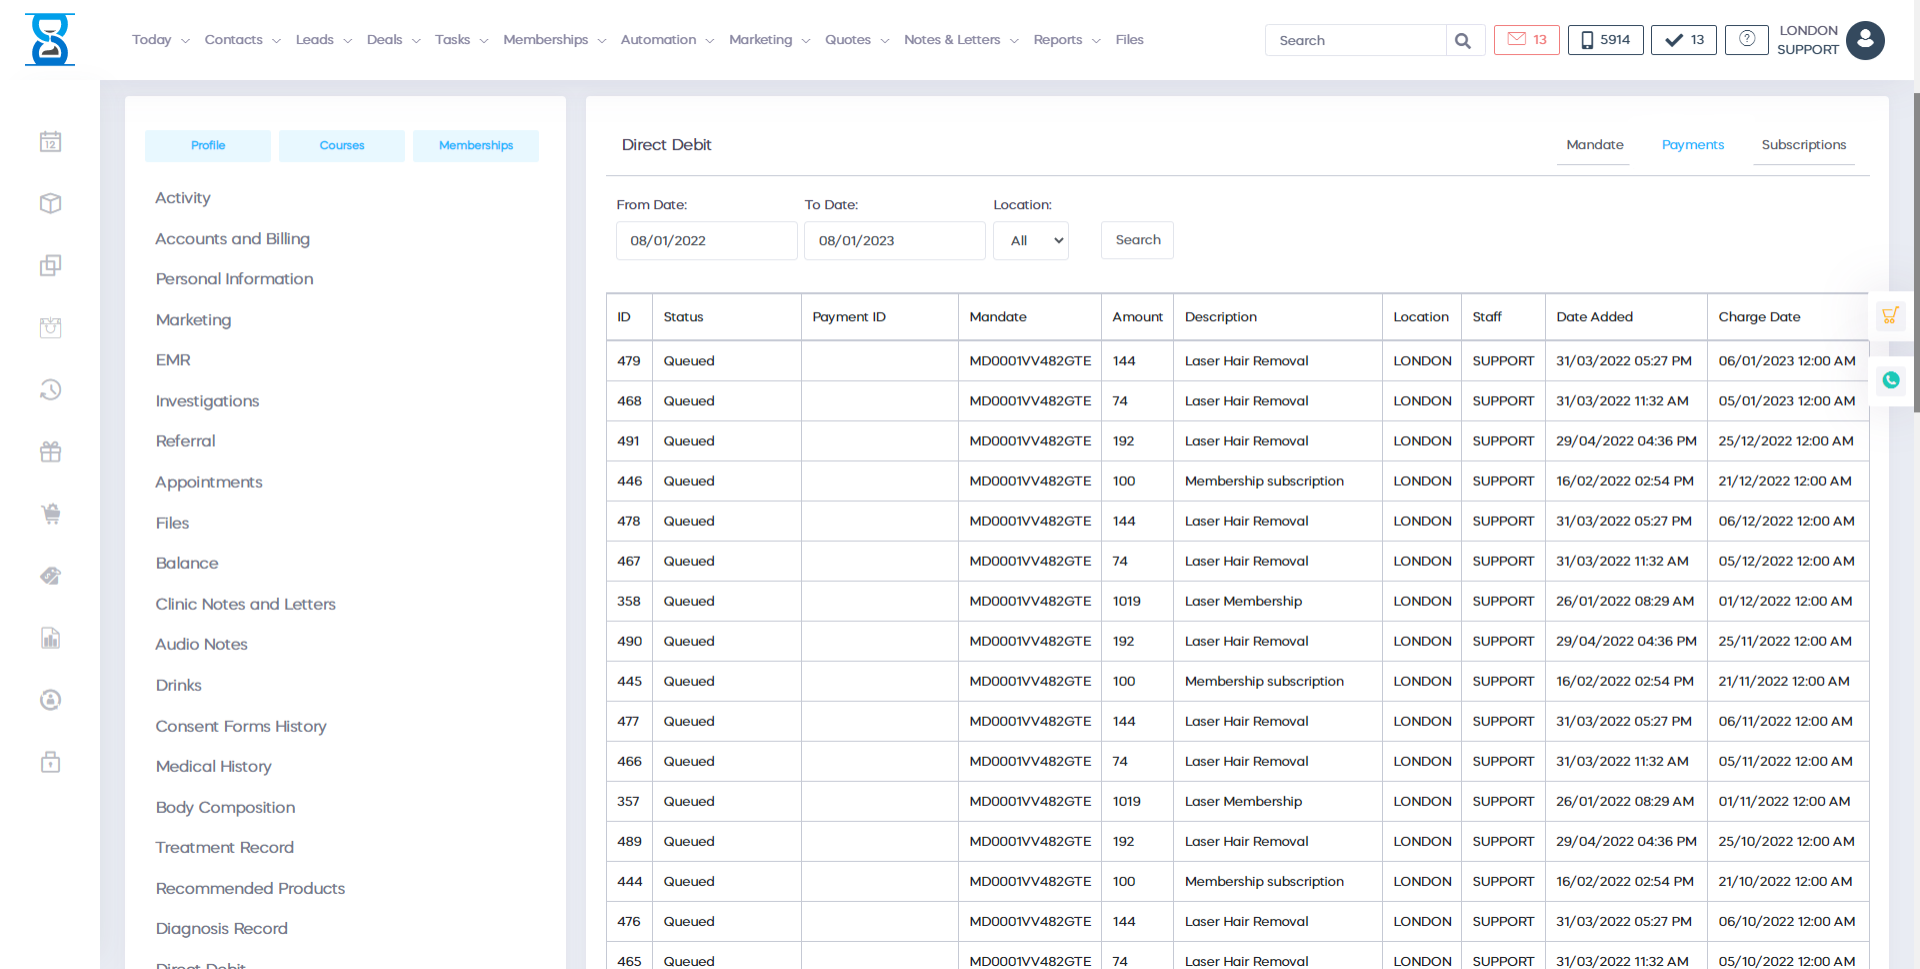Expand the Memberships top menu
The height and width of the screenshot is (969, 1920).
(554, 40)
